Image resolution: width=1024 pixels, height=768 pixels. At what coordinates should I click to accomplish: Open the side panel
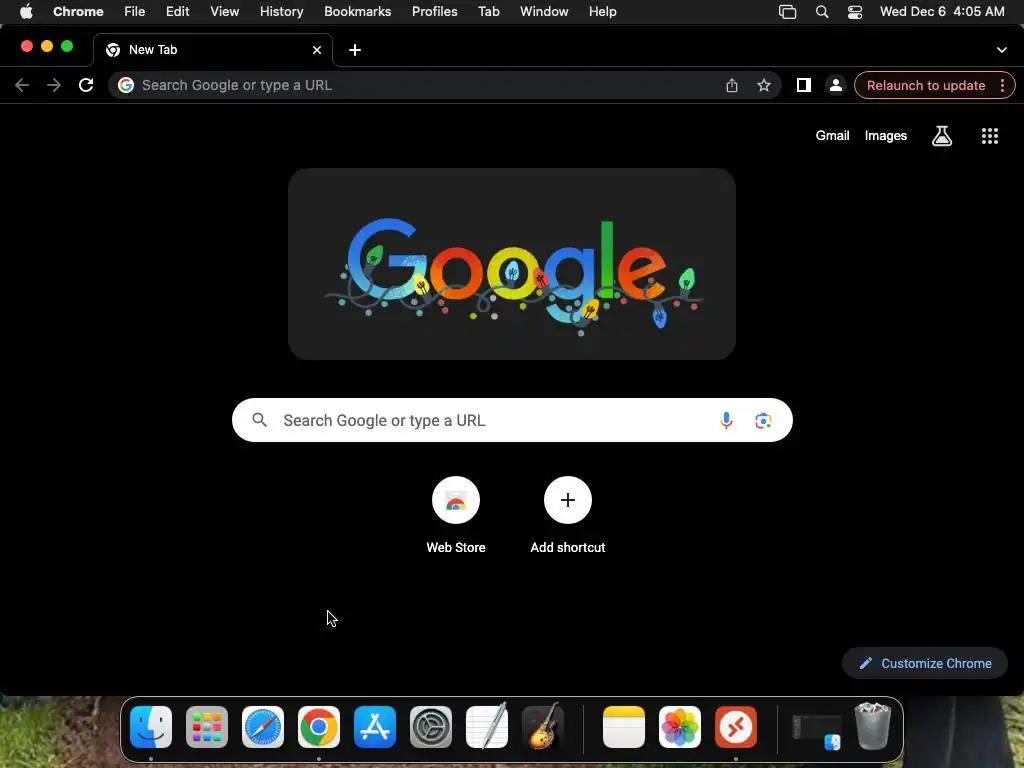803,85
